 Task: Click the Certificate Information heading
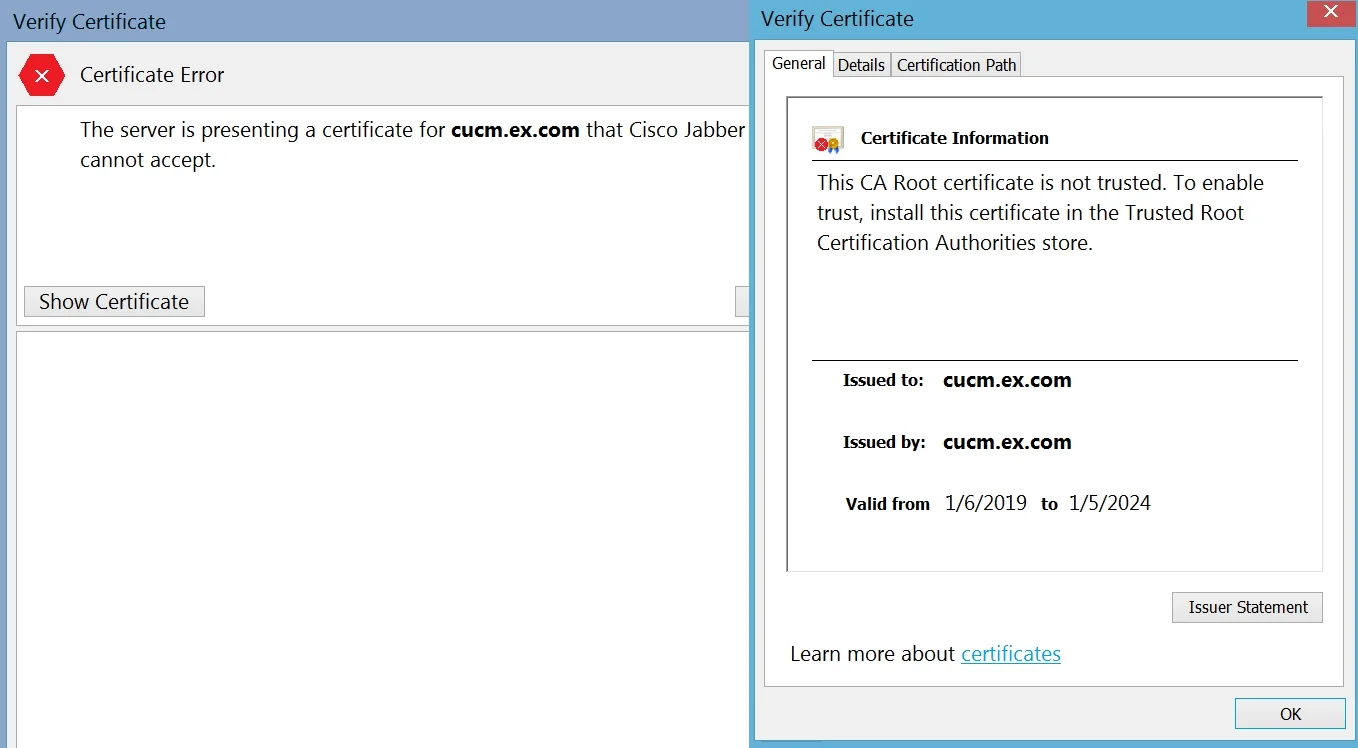tap(955, 138)
